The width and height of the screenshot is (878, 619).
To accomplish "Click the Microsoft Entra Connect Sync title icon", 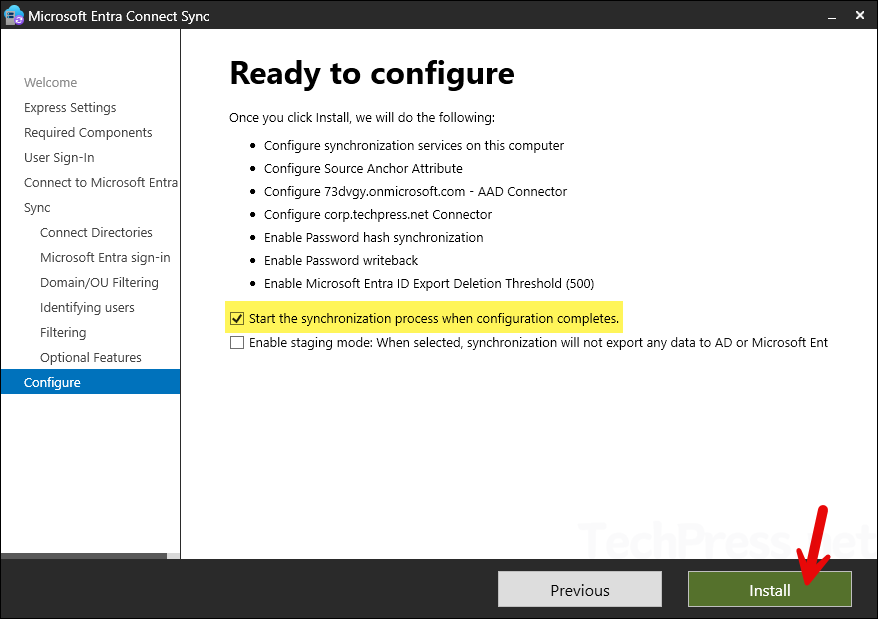I will pyautogui.click(x=13, y=15).
